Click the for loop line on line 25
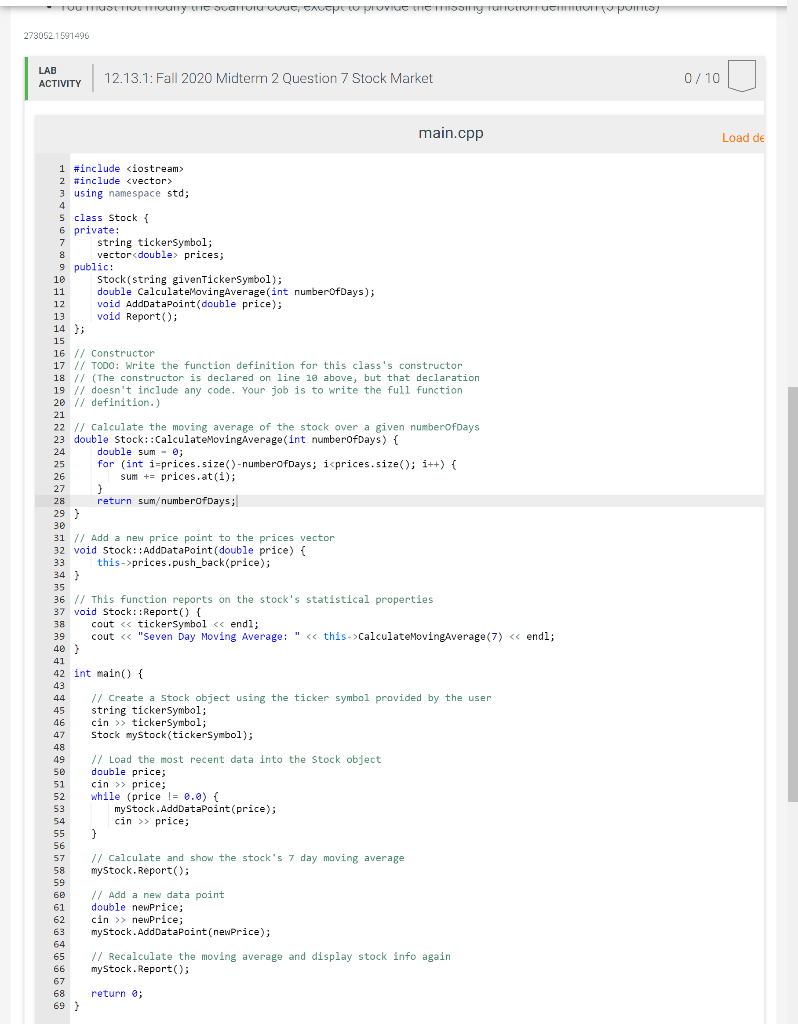The width and height of the screenshot is (798, 1024). [x=276, y=464]
